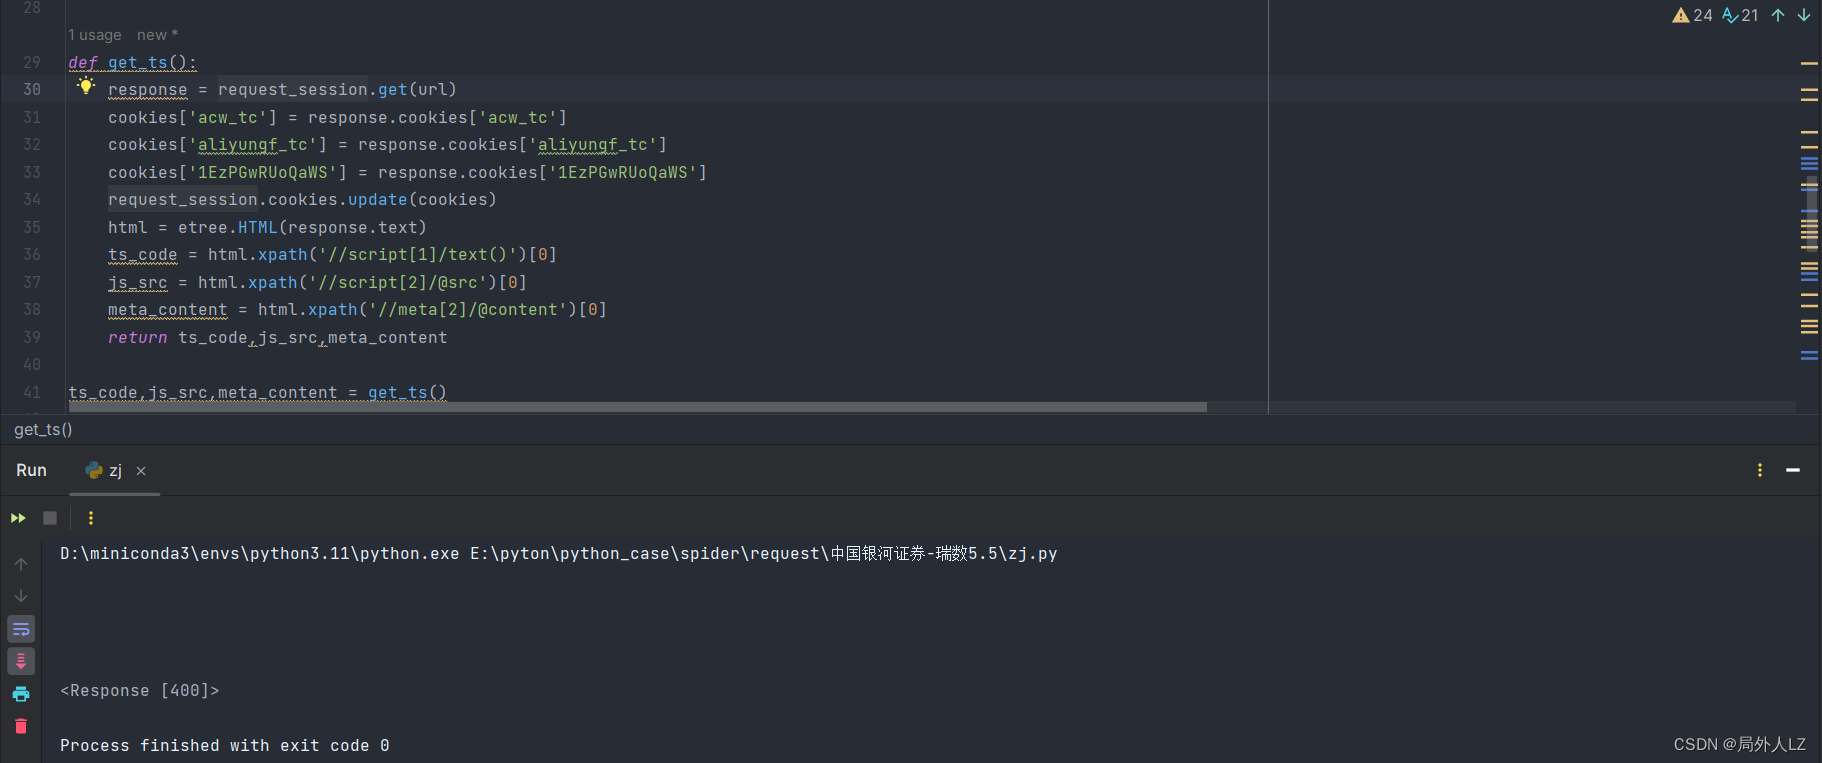Open Run panel options menu
1822x763 pixels.
pyautogui.click(x=1760, y=470)
